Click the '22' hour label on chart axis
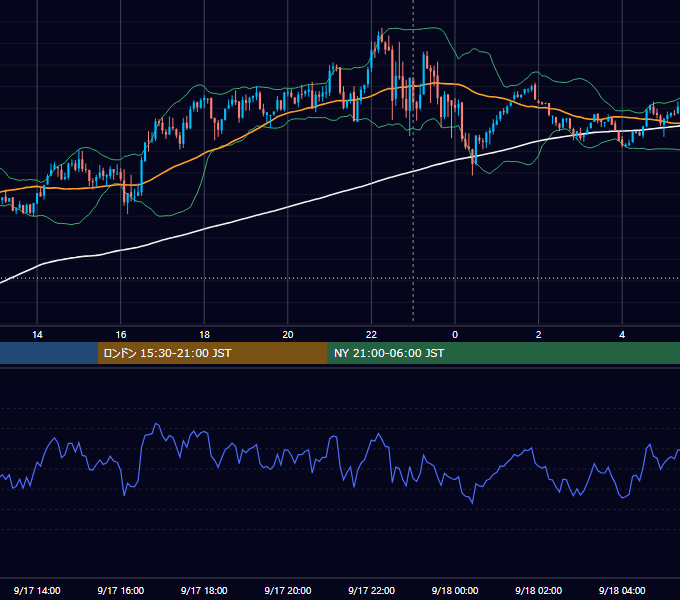680x600 pixels. [x=371, y=335]
